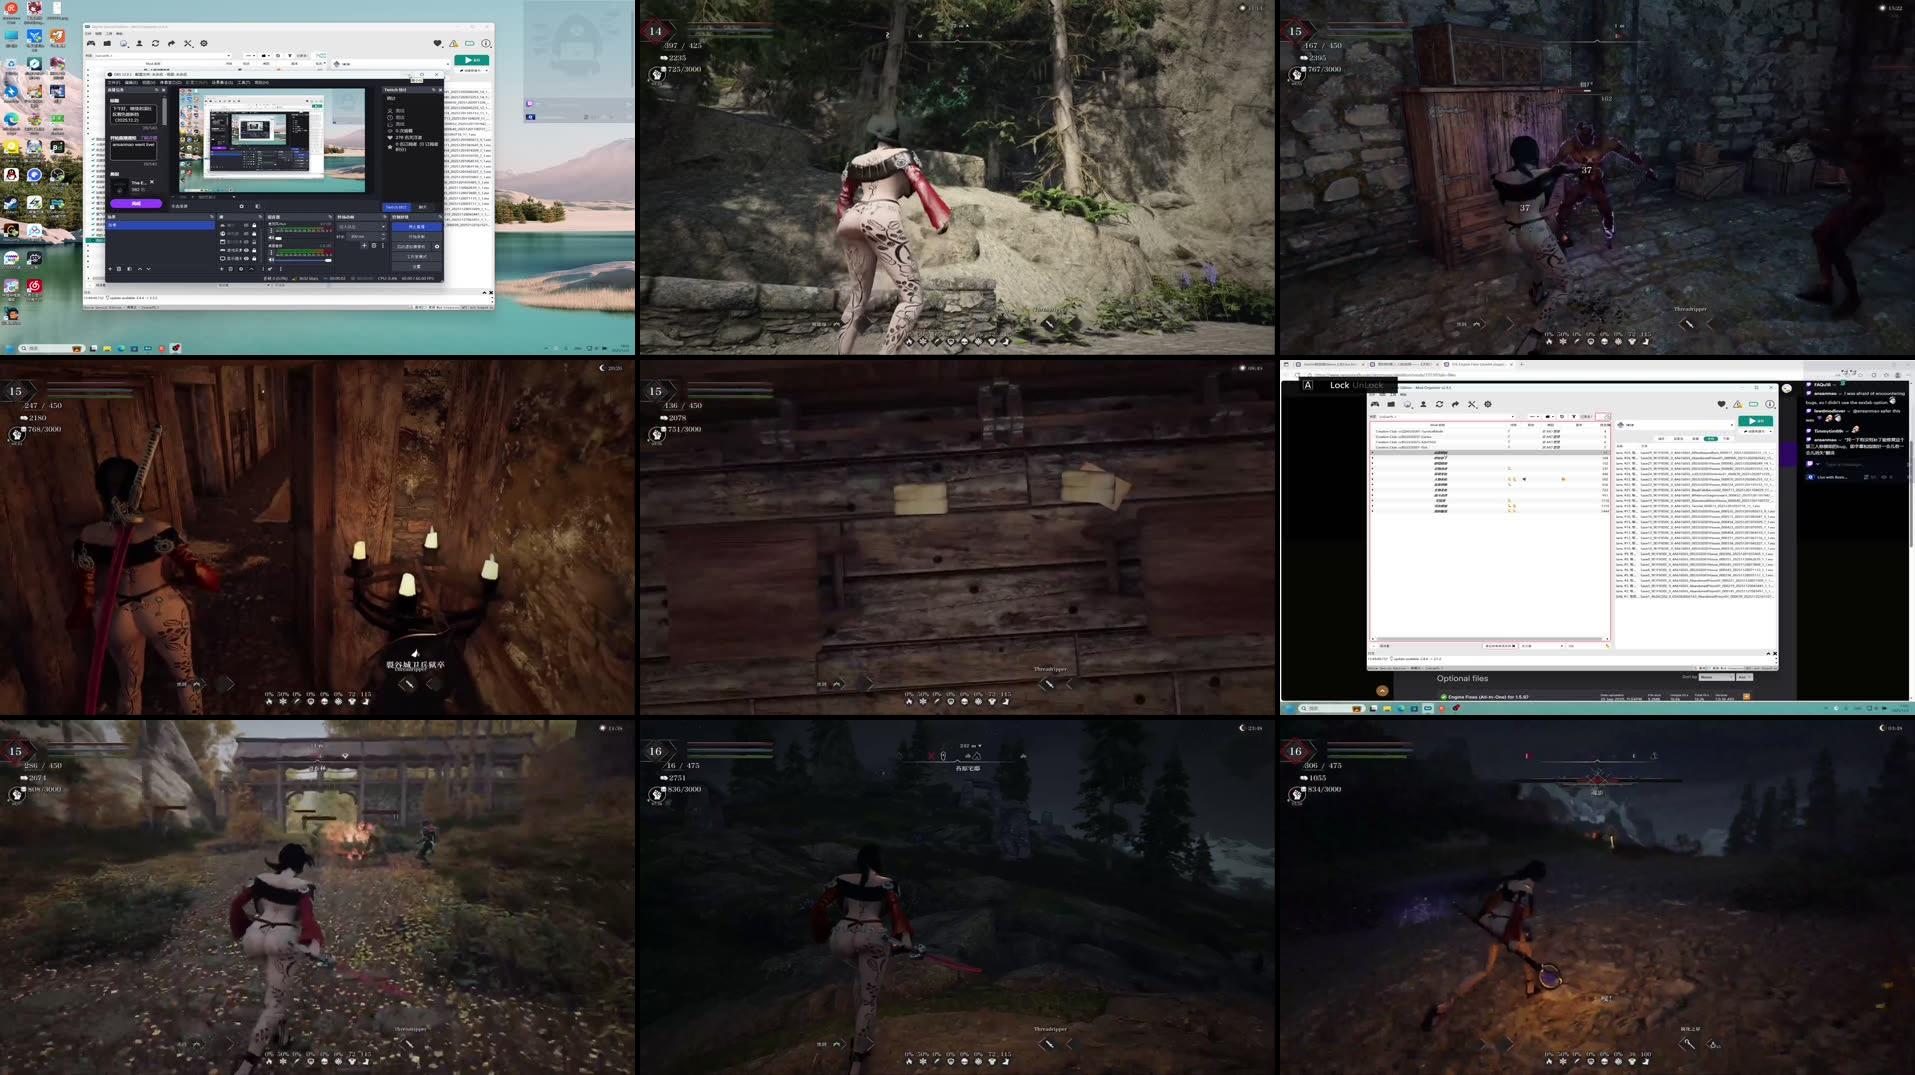Open the profile selector dropdown in Mod Organizer
1915x1075 pixels.
(228, 55)
